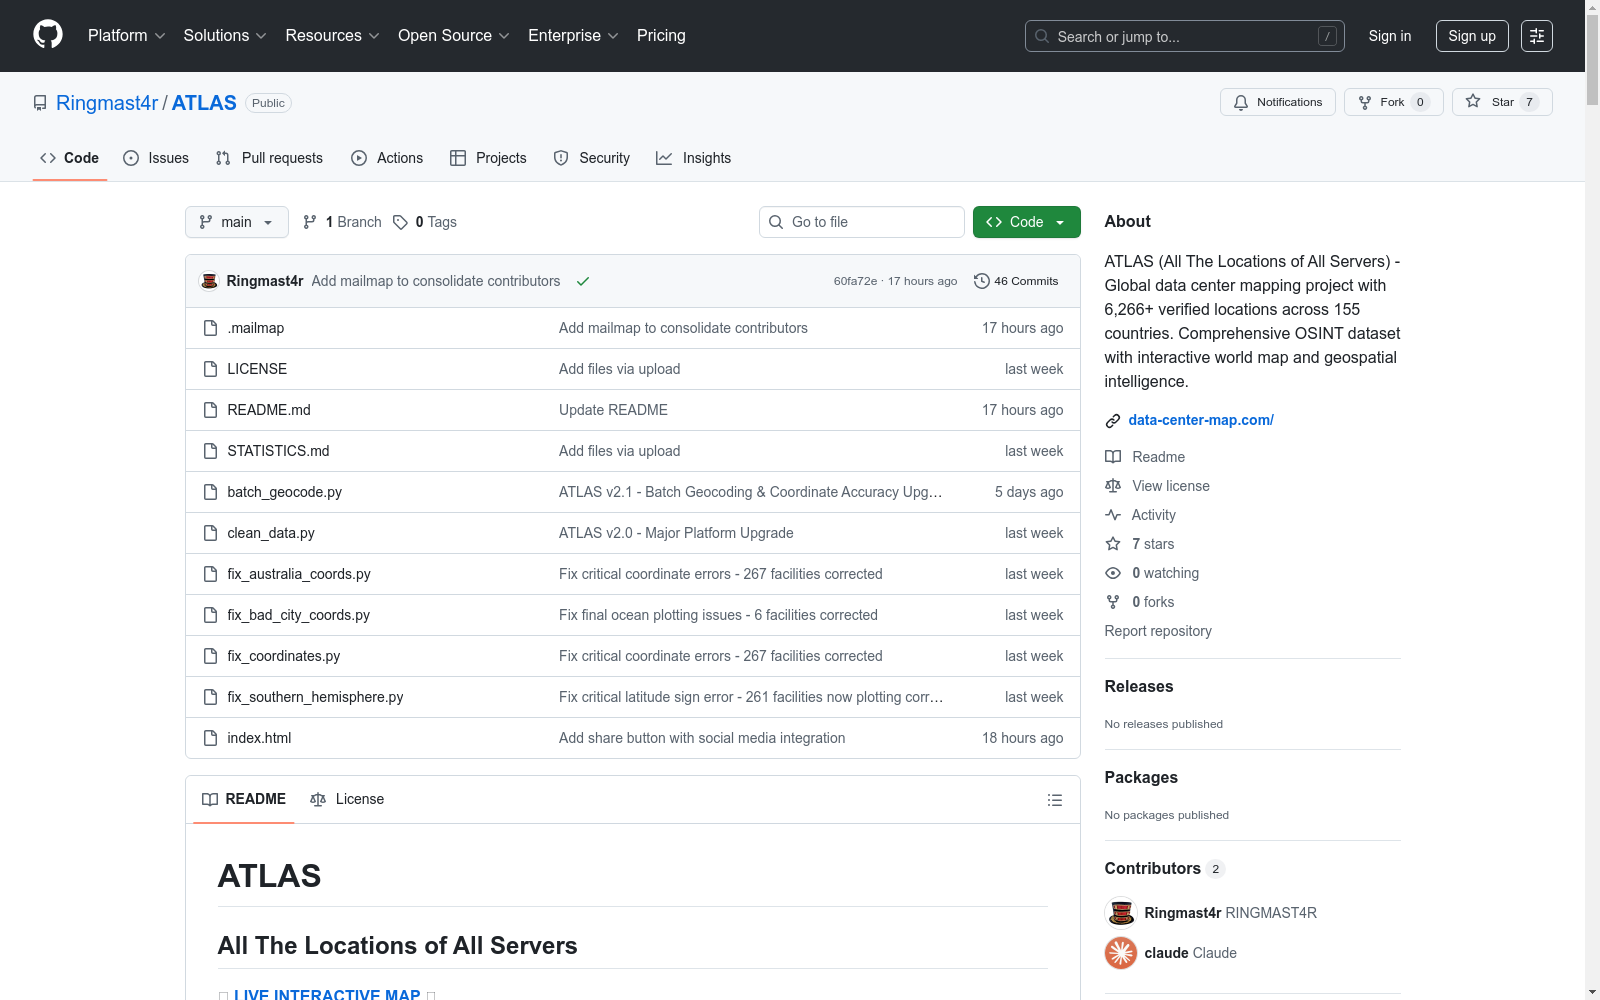Open the STATISTICS.md file
This screenshot has height=1000, width=1600.
tap(278, 451)
